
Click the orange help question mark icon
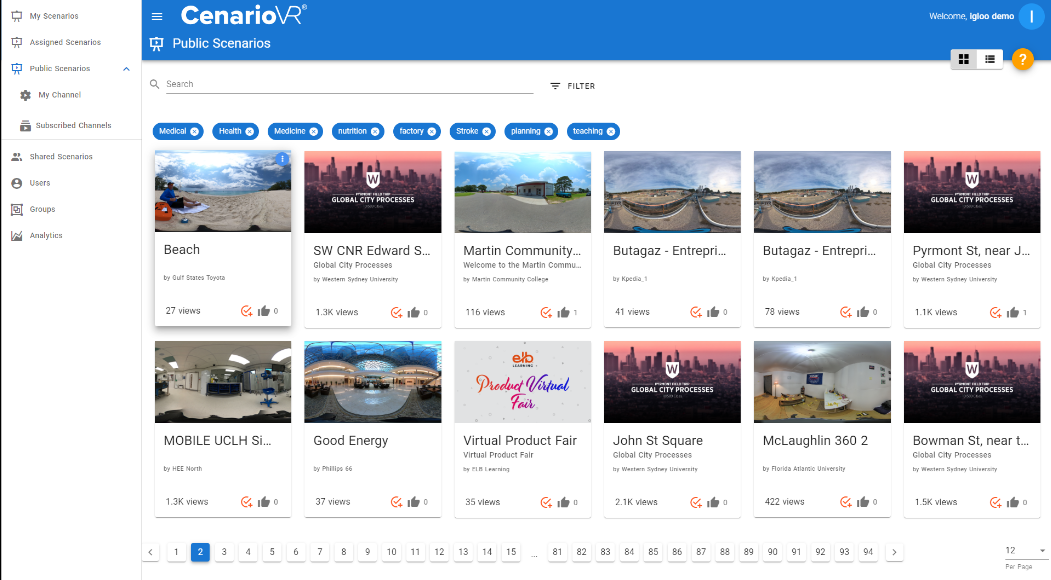click(x=1022, y=59)
